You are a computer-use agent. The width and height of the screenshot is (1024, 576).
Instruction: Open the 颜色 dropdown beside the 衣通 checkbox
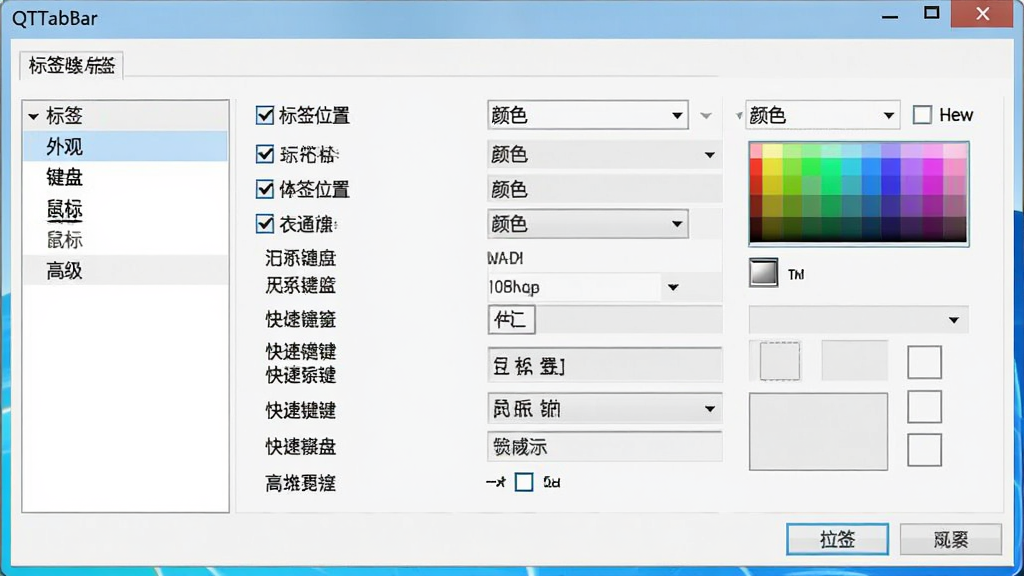coord(588,224)
